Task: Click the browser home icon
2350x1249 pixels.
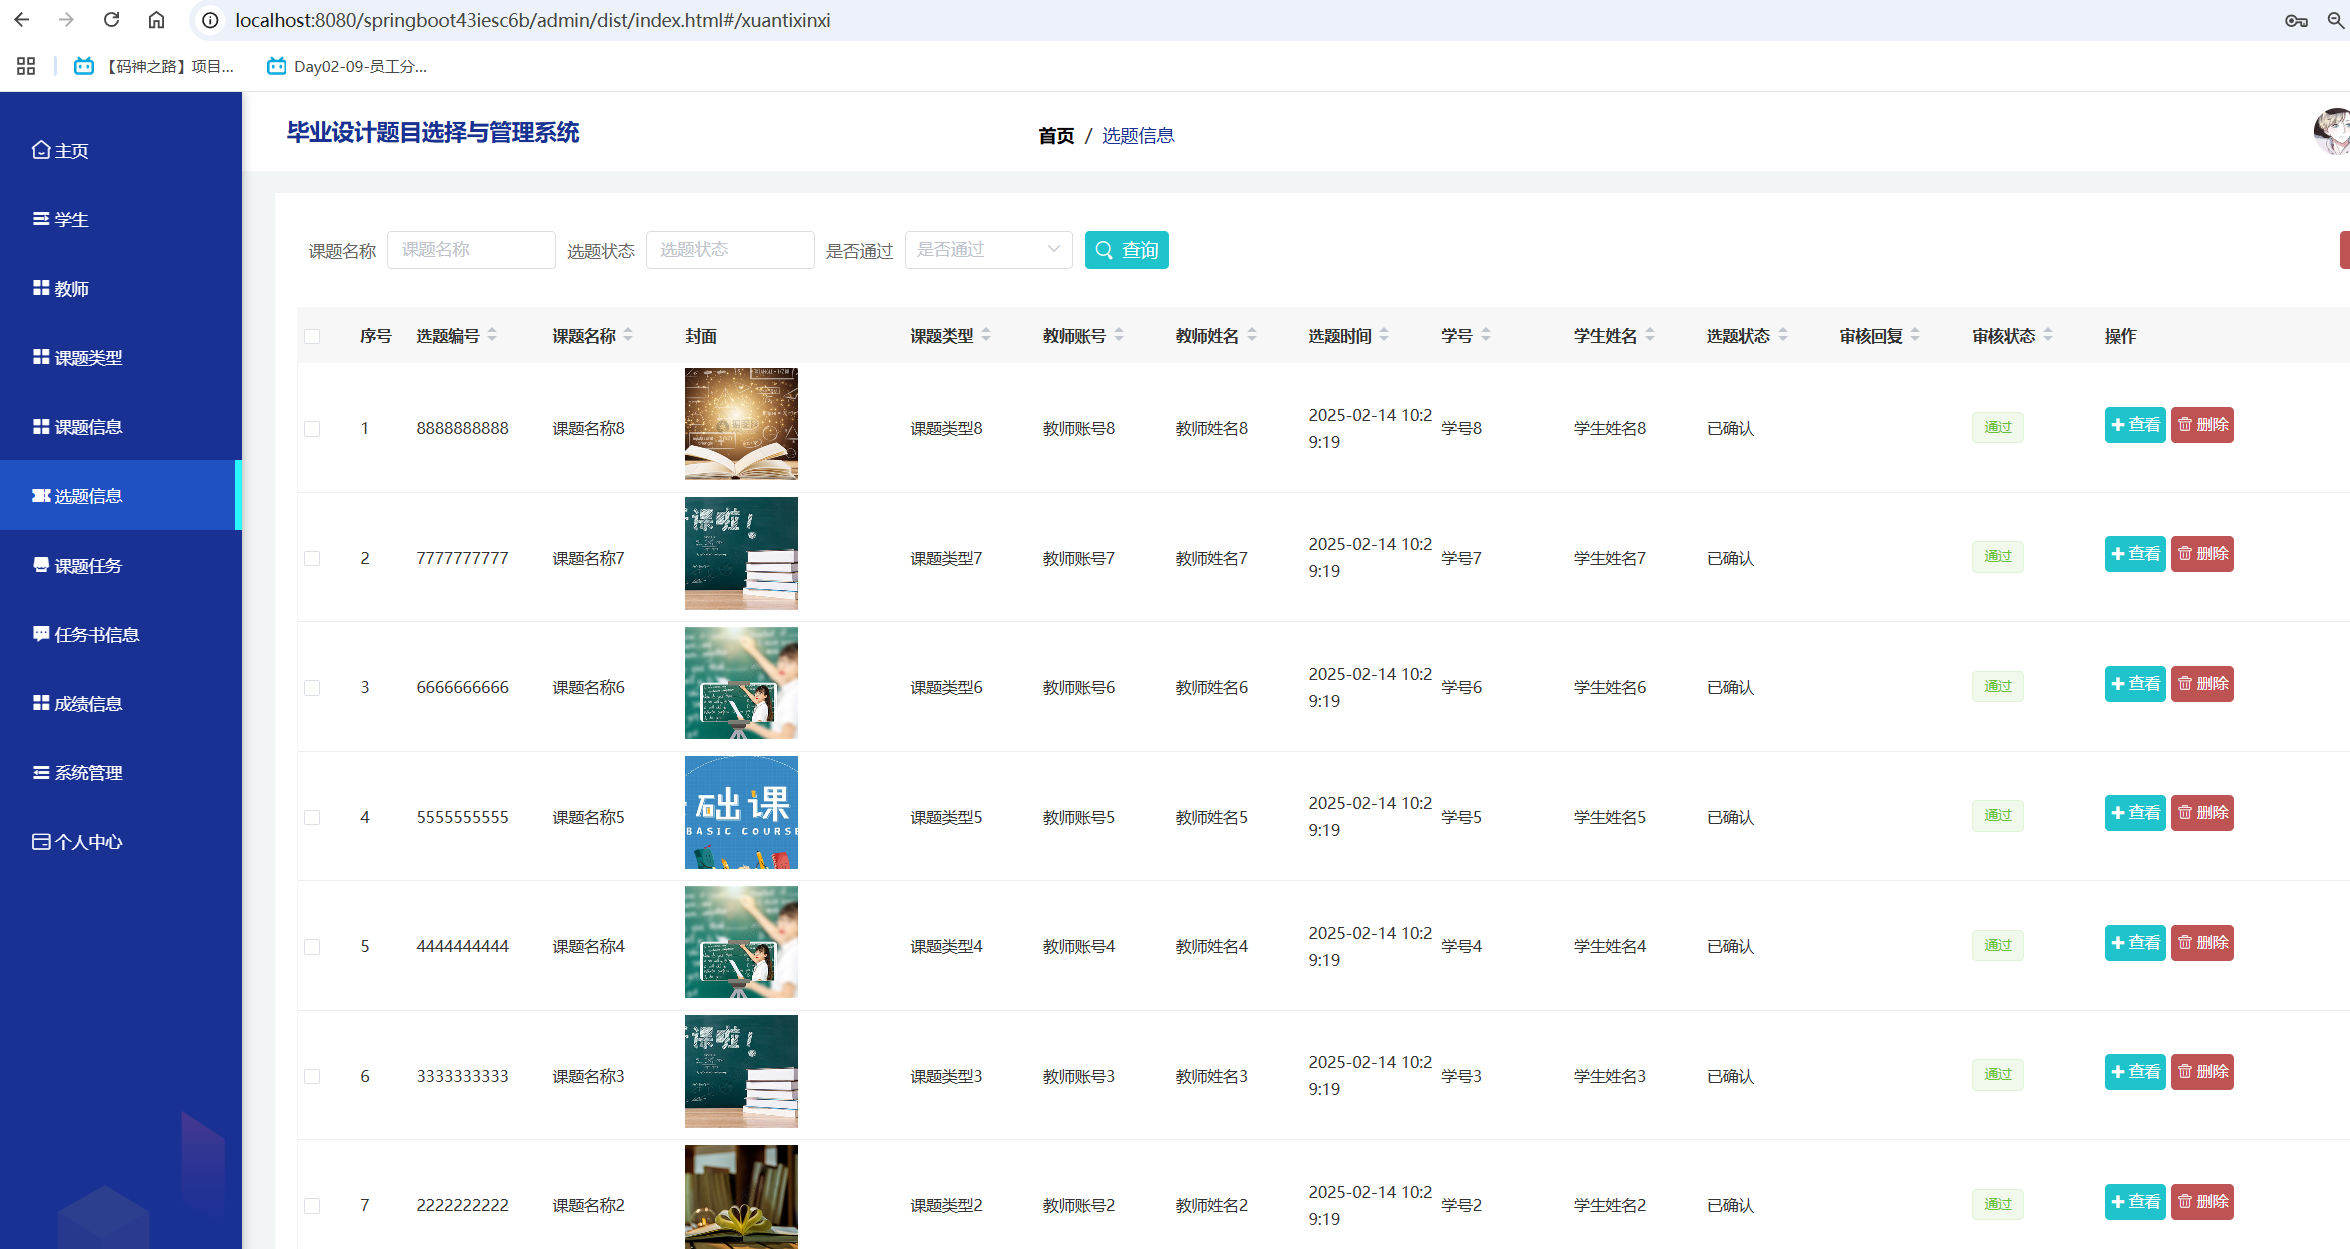Action: pos(156,20)
